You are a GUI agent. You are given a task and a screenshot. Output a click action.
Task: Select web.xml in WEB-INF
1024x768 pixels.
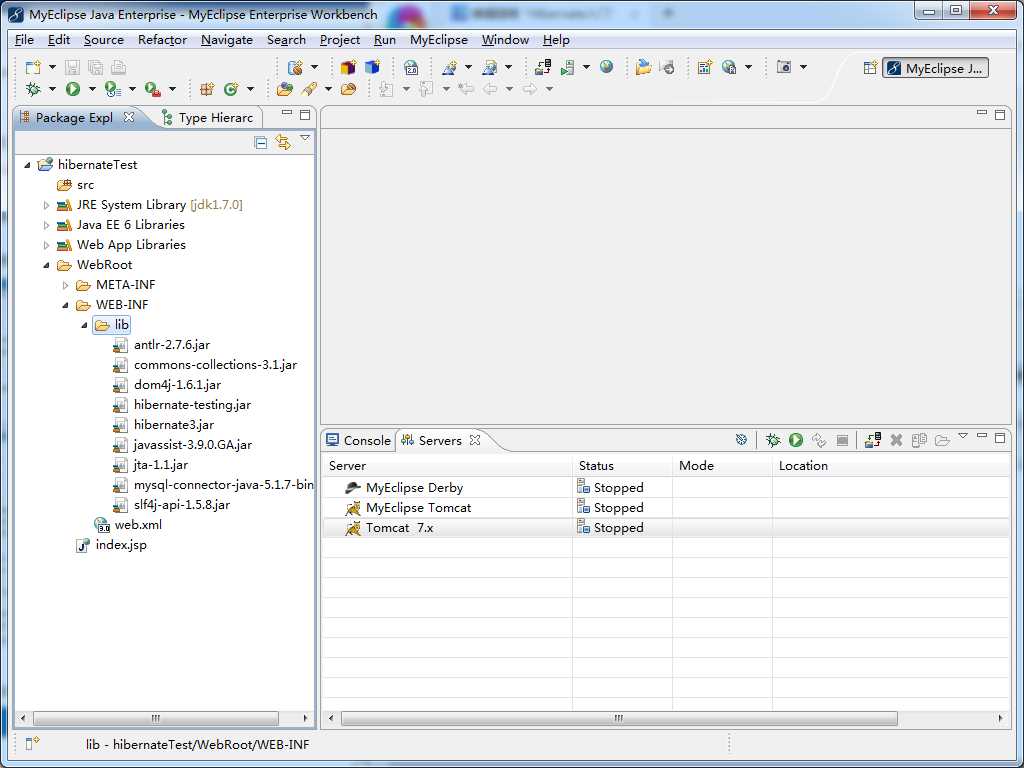(x=128, y=524)
